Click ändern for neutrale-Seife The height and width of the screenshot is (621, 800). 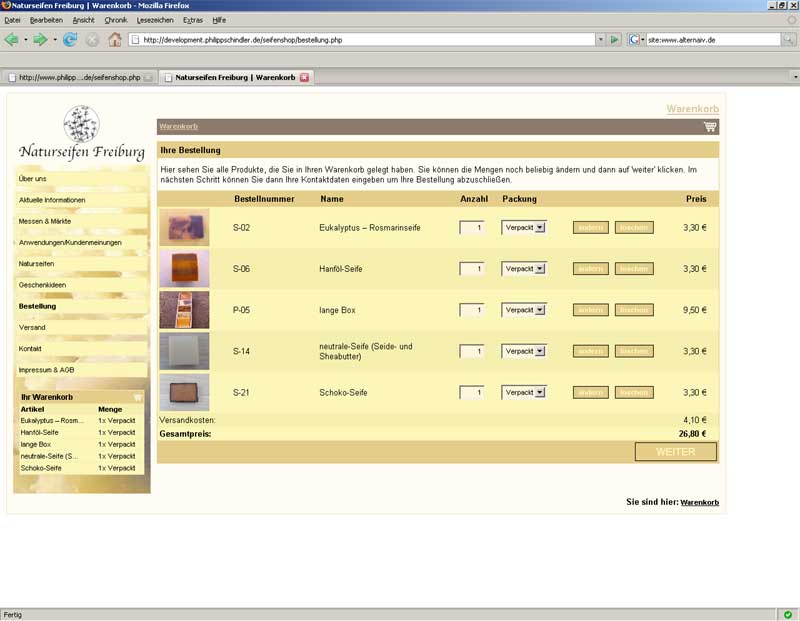pyautogui.click(x=590, y=351)
